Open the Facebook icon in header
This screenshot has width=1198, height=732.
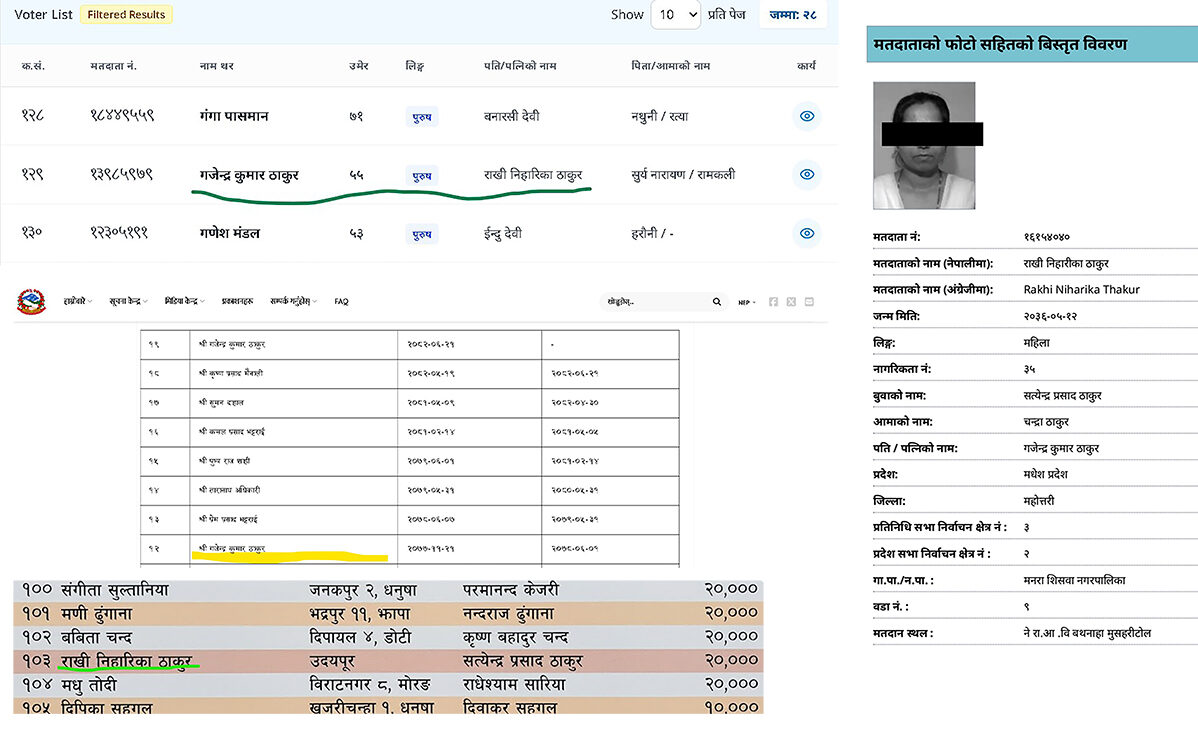click(773, 301)
